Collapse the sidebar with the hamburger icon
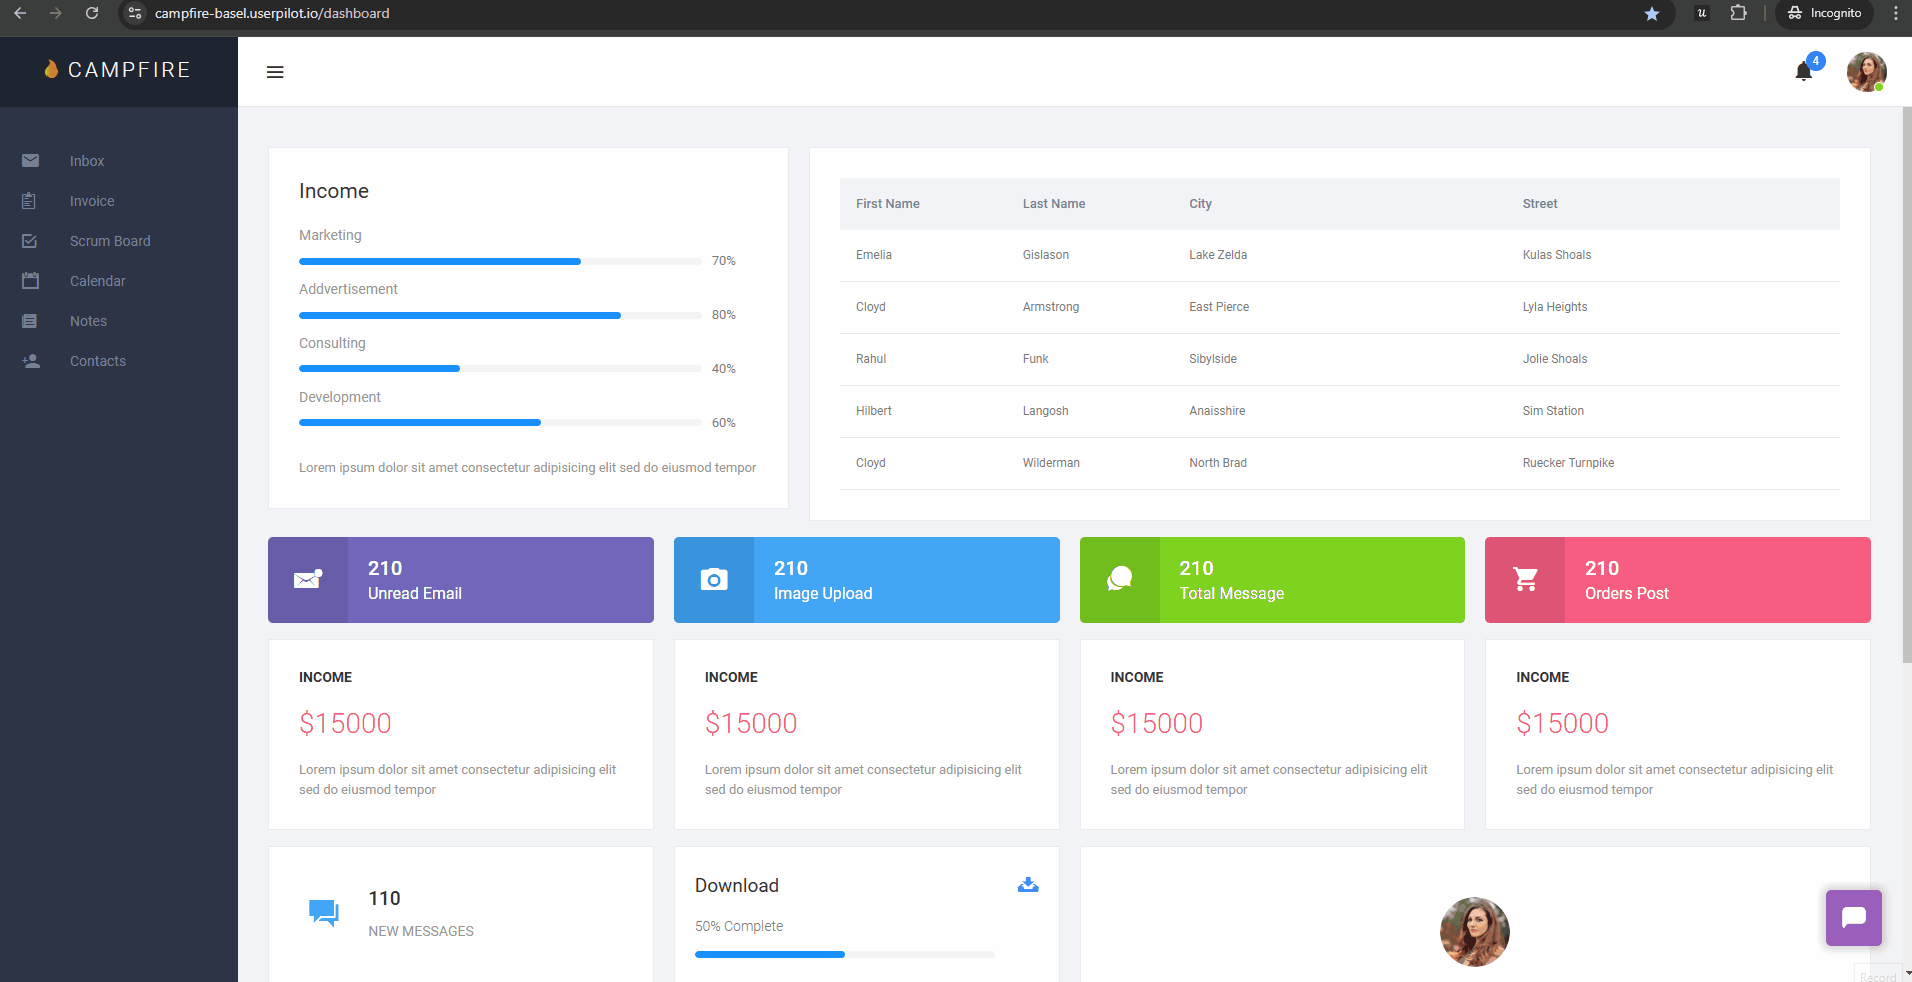This screenshot has height=982, width=1912. coord(276,72)
